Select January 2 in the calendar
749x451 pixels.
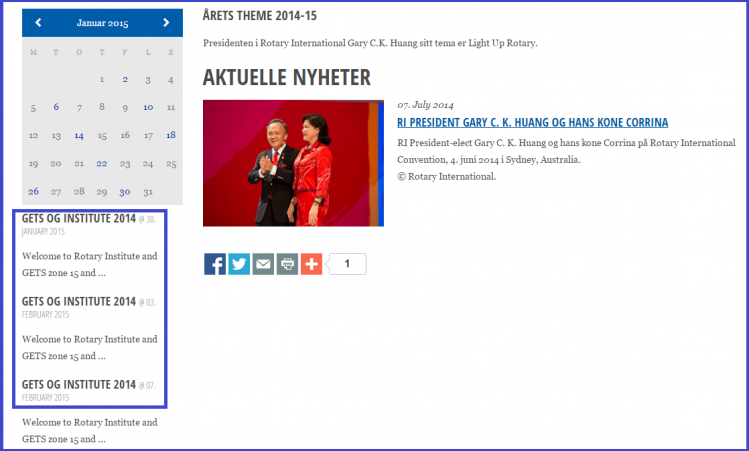pos(125,80)
